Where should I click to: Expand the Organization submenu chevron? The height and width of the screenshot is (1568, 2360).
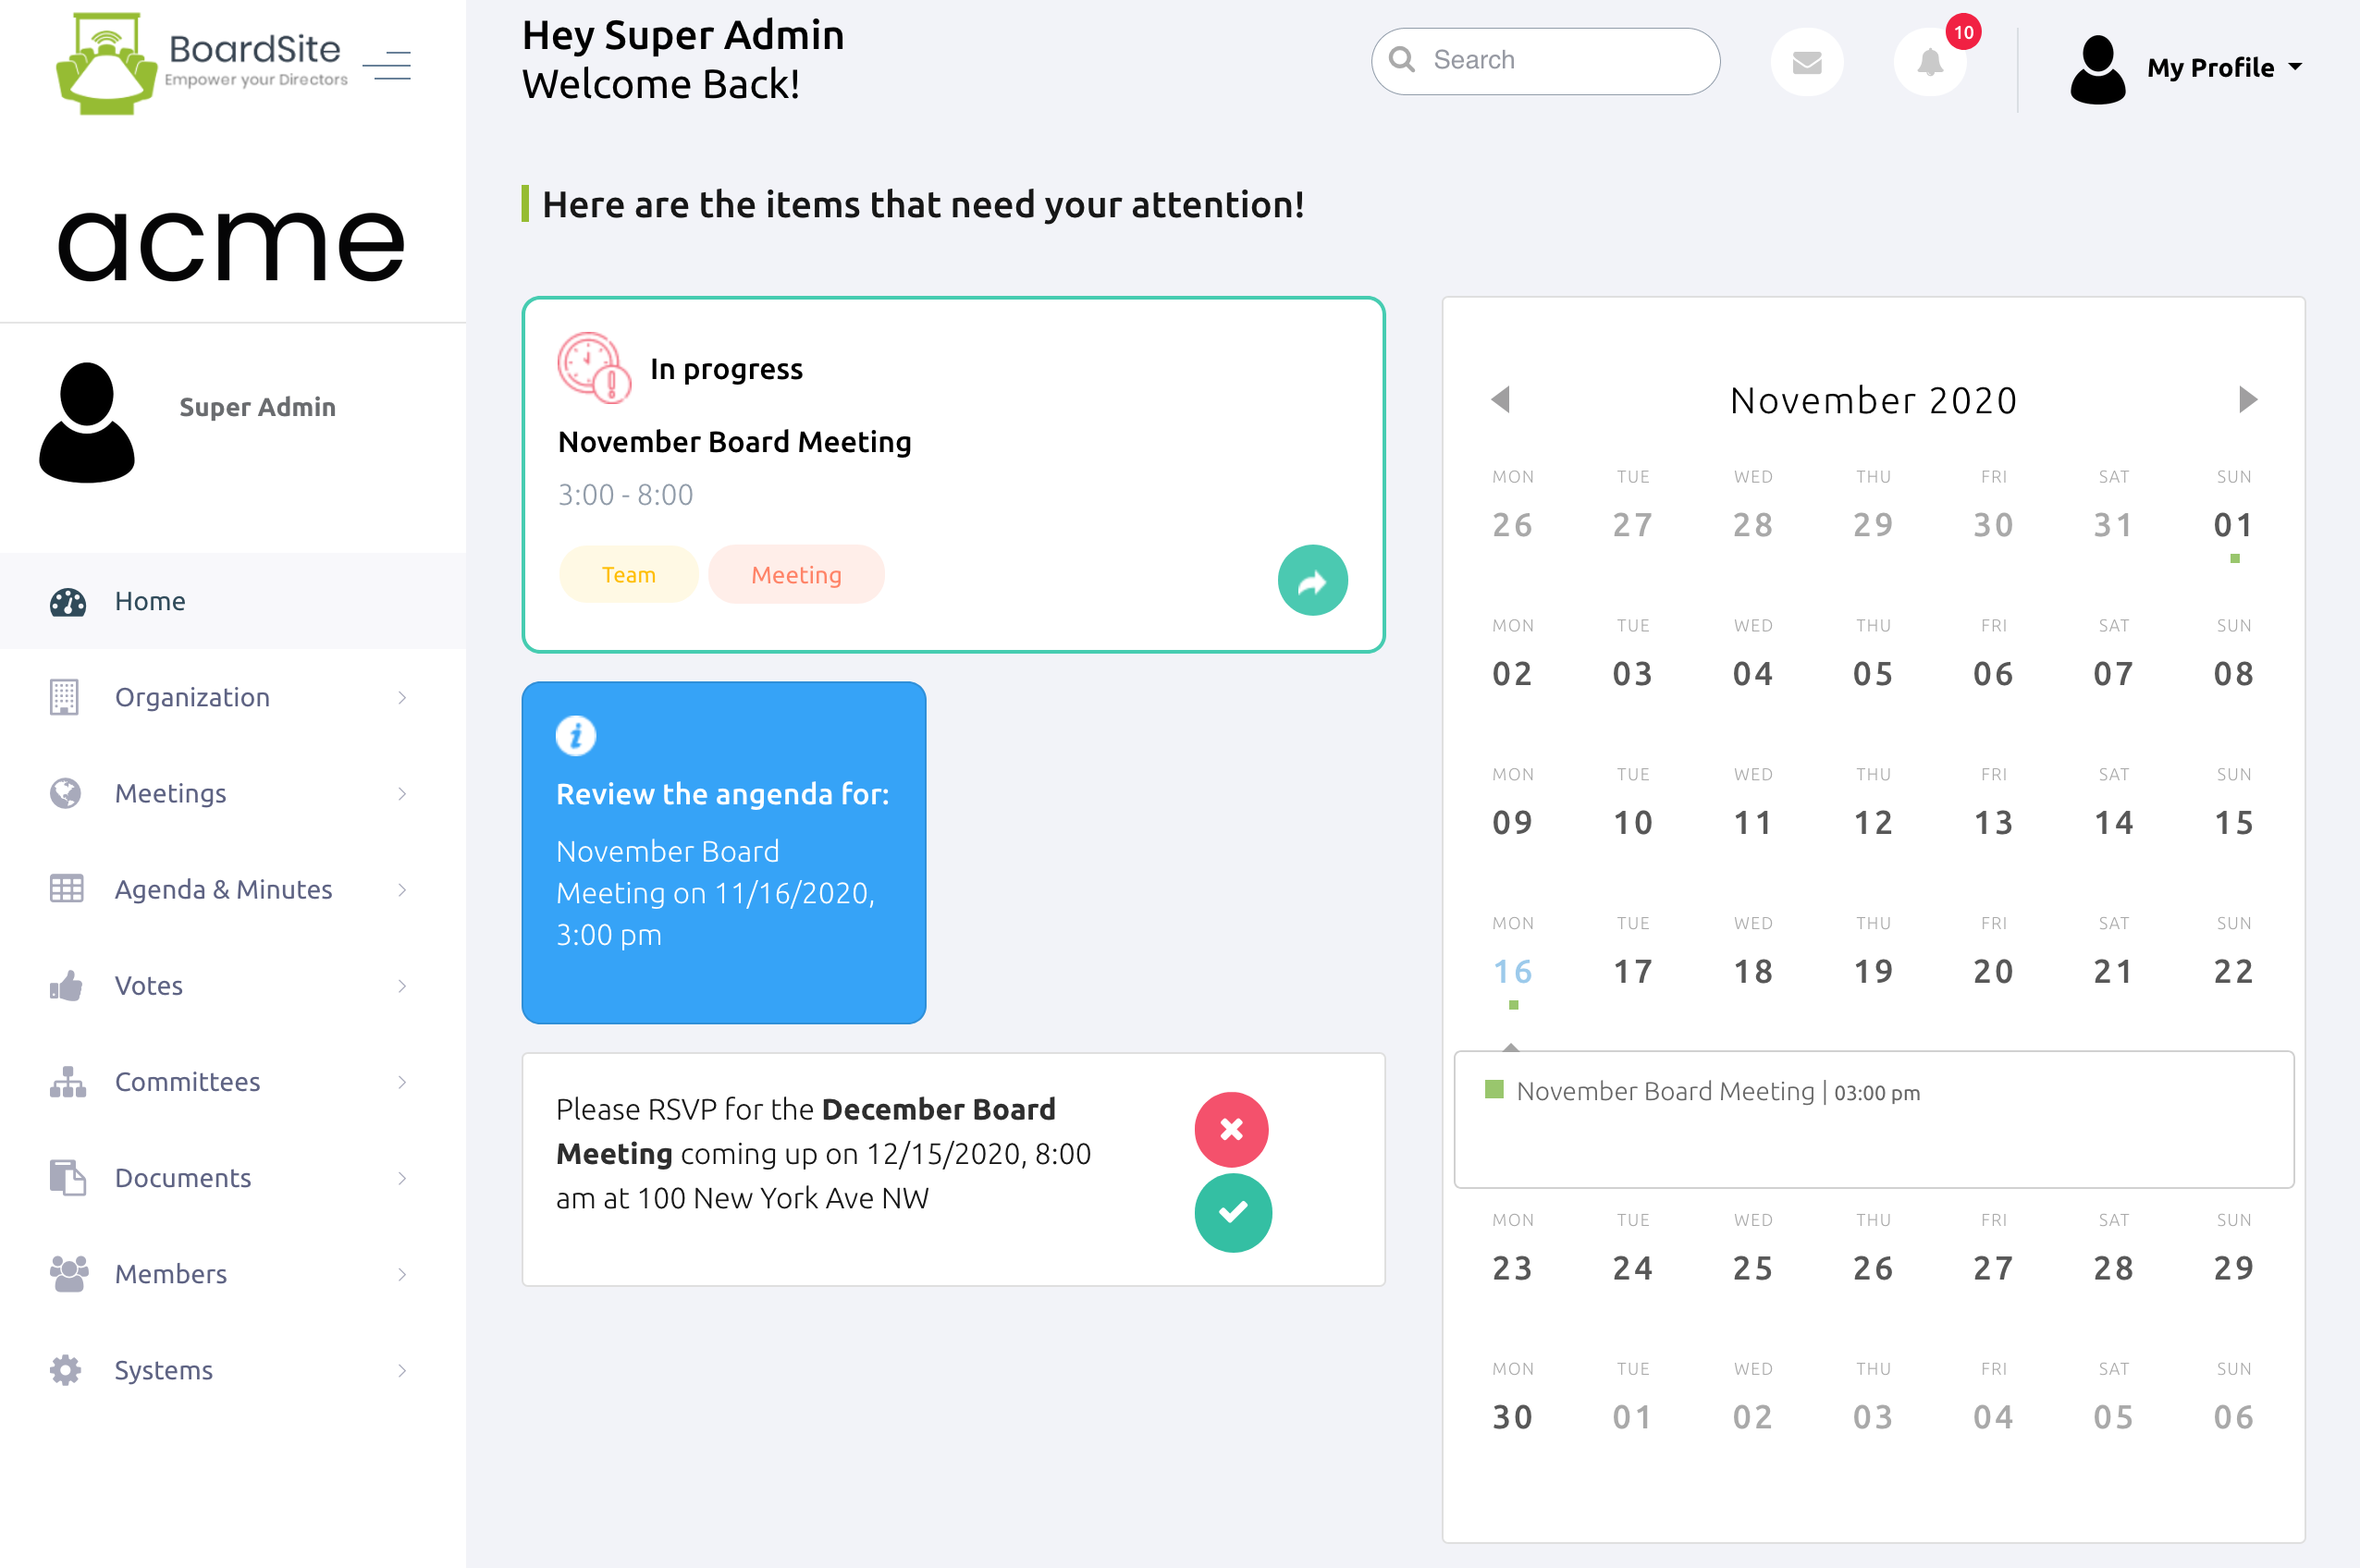click(x=402, y=697)
